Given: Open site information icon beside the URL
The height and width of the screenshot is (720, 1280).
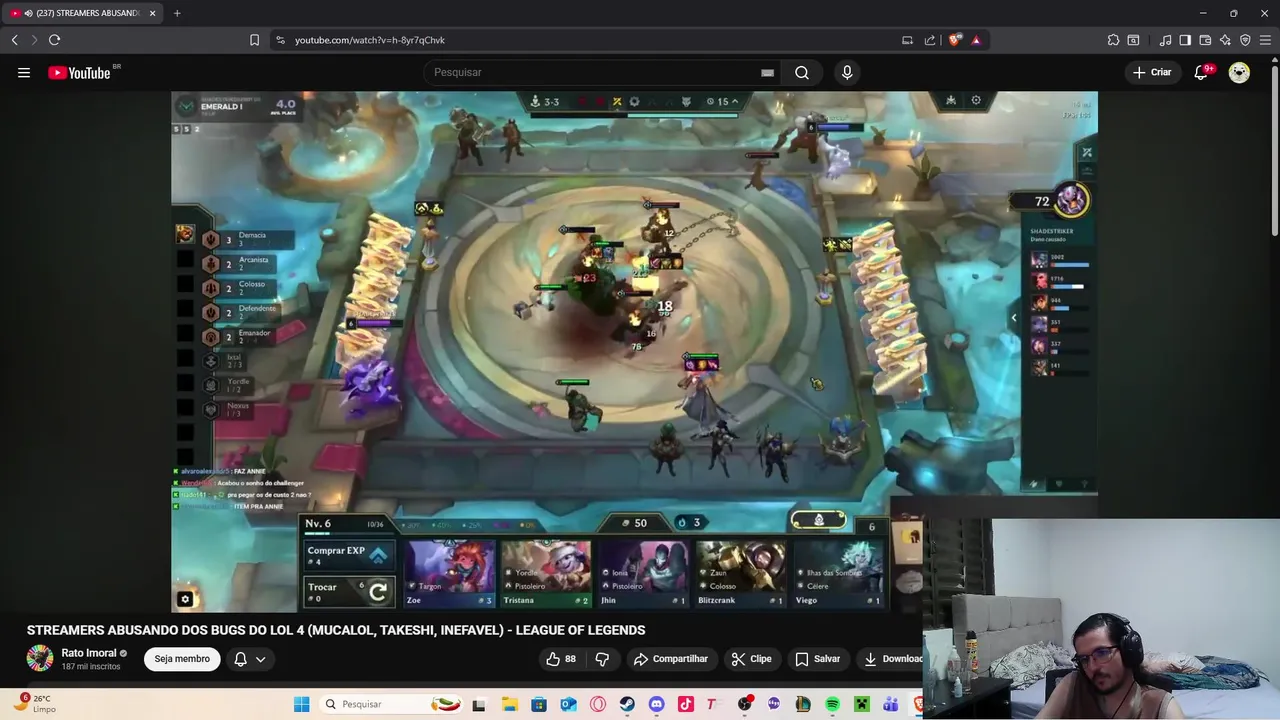Looking at the screenshot, I should [x=280, y=40].
